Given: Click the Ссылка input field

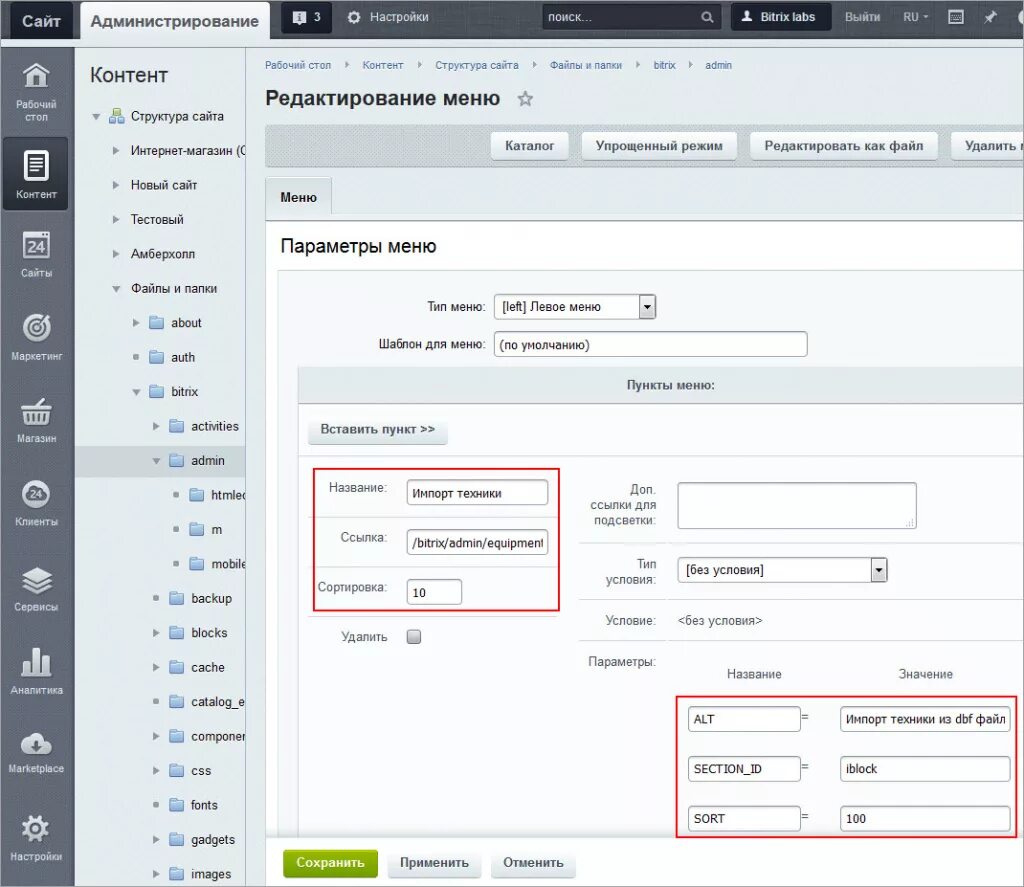Looking at the screenshot, I should point(477,543).
